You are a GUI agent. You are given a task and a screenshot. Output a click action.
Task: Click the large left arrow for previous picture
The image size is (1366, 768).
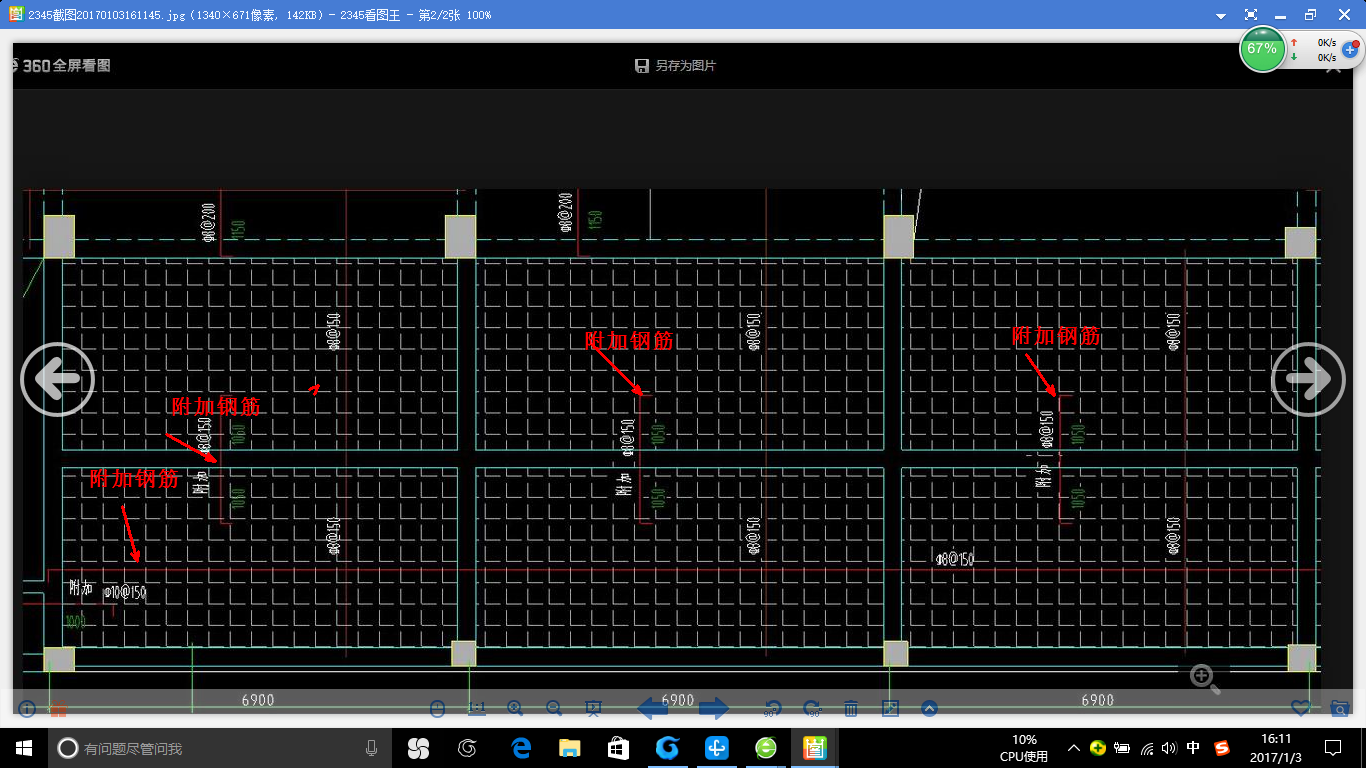click(58, 379)
